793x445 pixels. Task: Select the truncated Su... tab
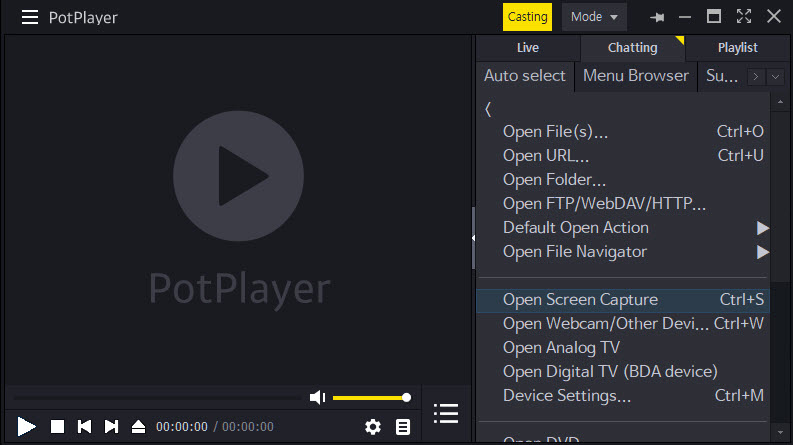pyautogui.click(x=722, y=76)
